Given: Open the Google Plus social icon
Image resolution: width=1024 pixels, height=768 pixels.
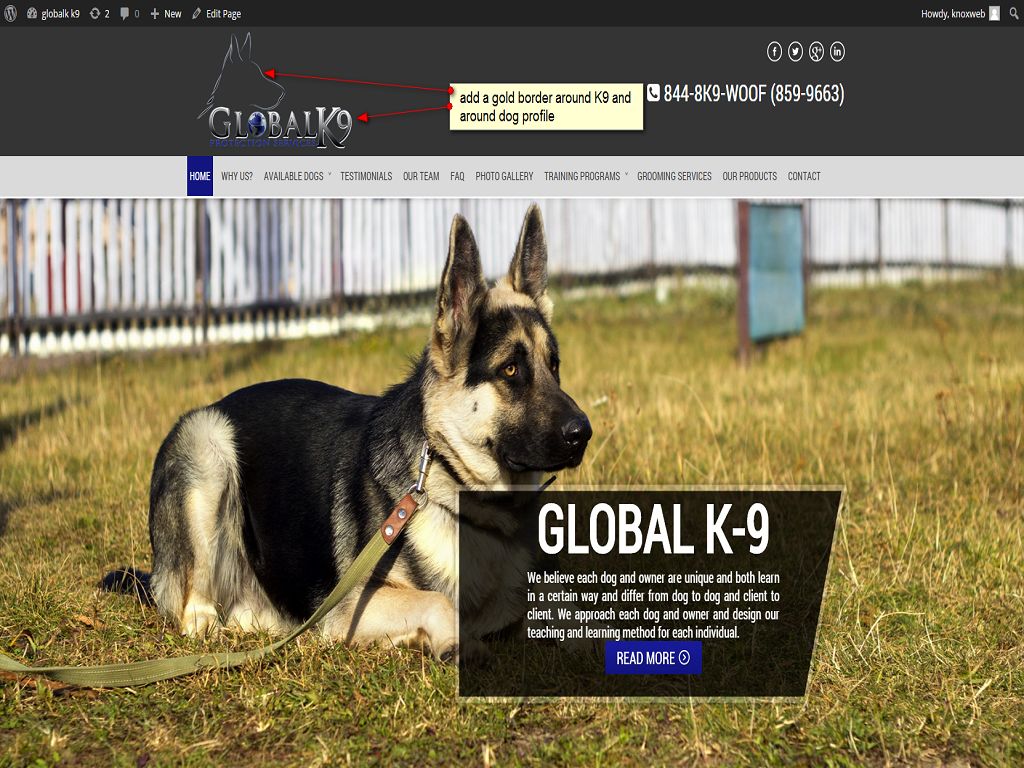Looking at the screenshot, I should 816,52.
